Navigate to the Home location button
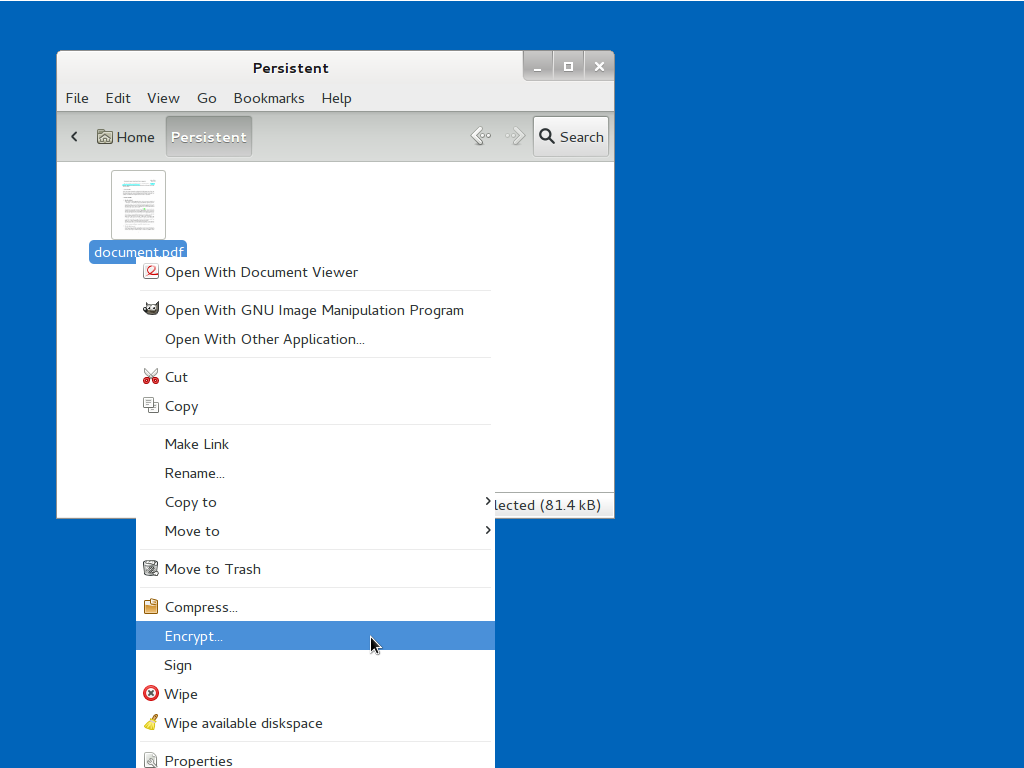 126,137
